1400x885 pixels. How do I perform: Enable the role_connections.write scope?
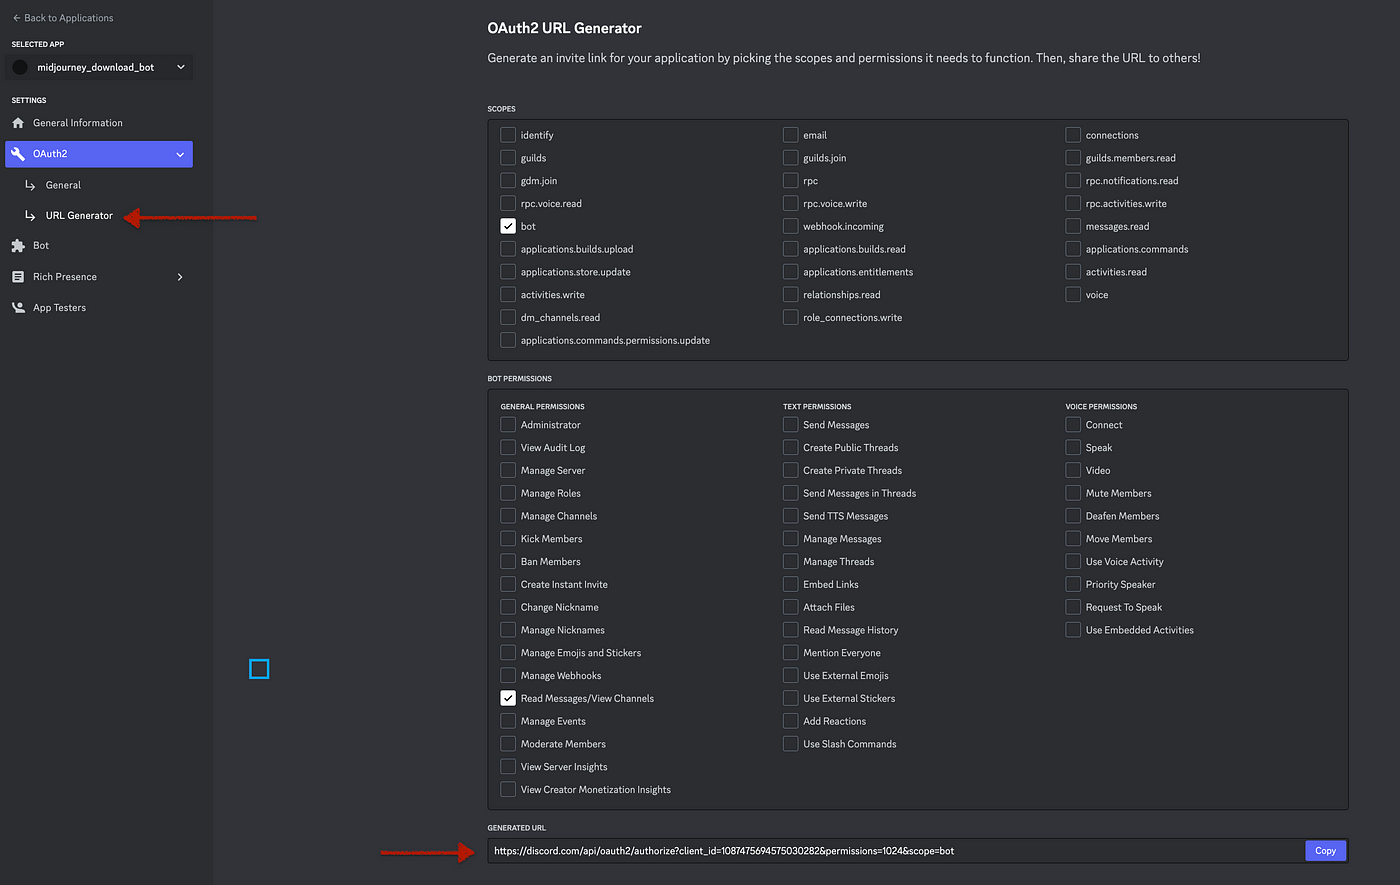point(791,318)
